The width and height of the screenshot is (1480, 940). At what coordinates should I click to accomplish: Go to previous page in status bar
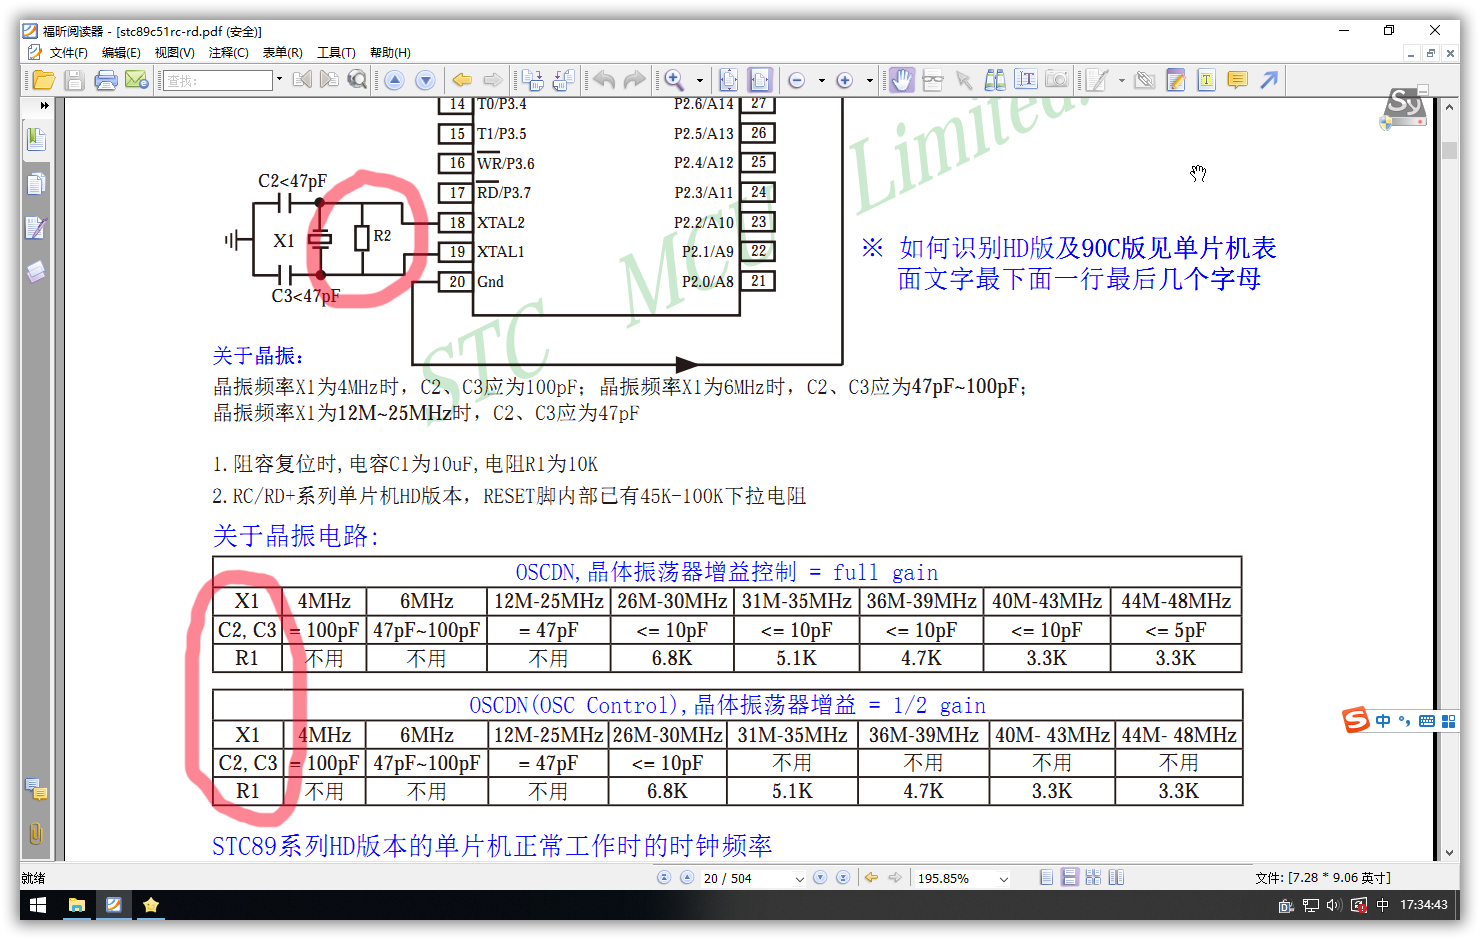point(687,878)
